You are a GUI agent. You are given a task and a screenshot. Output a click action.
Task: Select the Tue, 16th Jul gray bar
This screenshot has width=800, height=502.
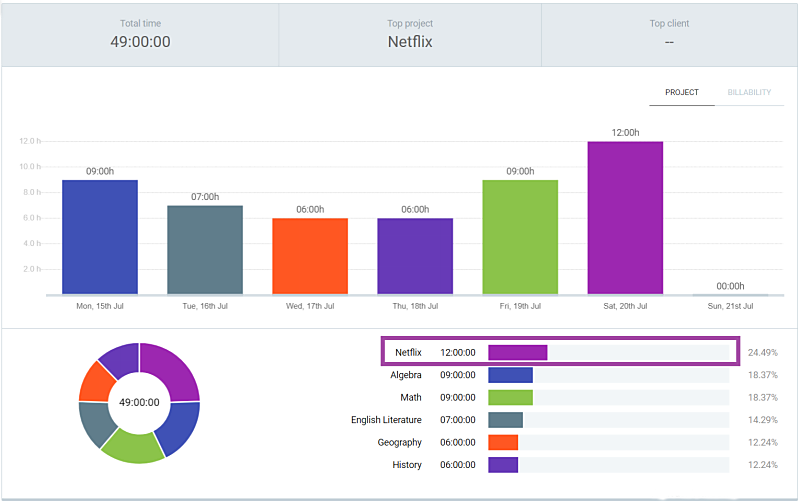click(x=205, y=250)
